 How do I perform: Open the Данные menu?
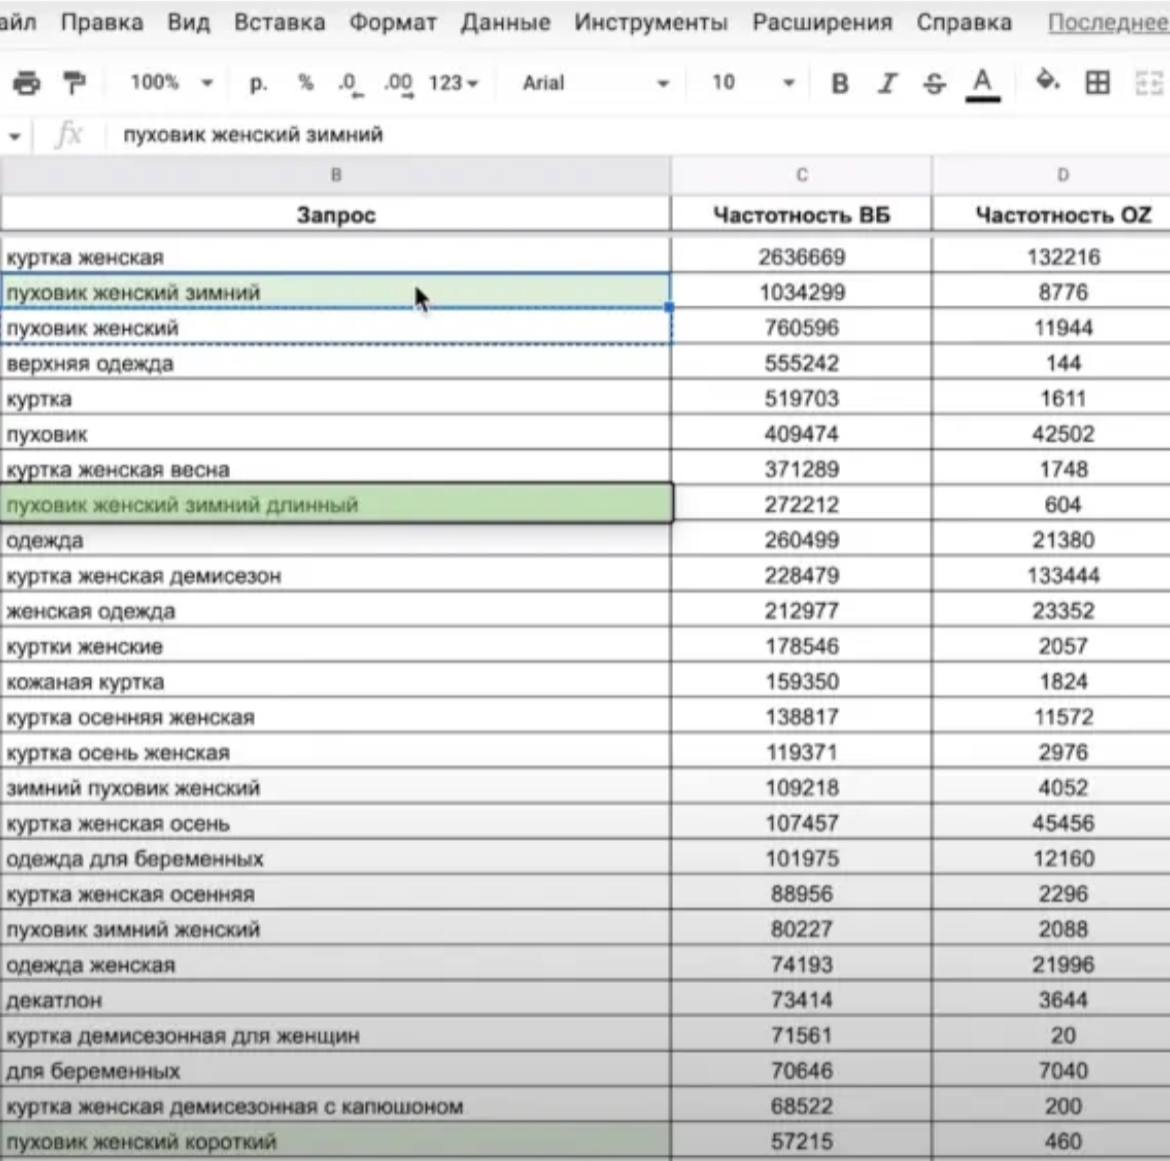tap(505, 22)
